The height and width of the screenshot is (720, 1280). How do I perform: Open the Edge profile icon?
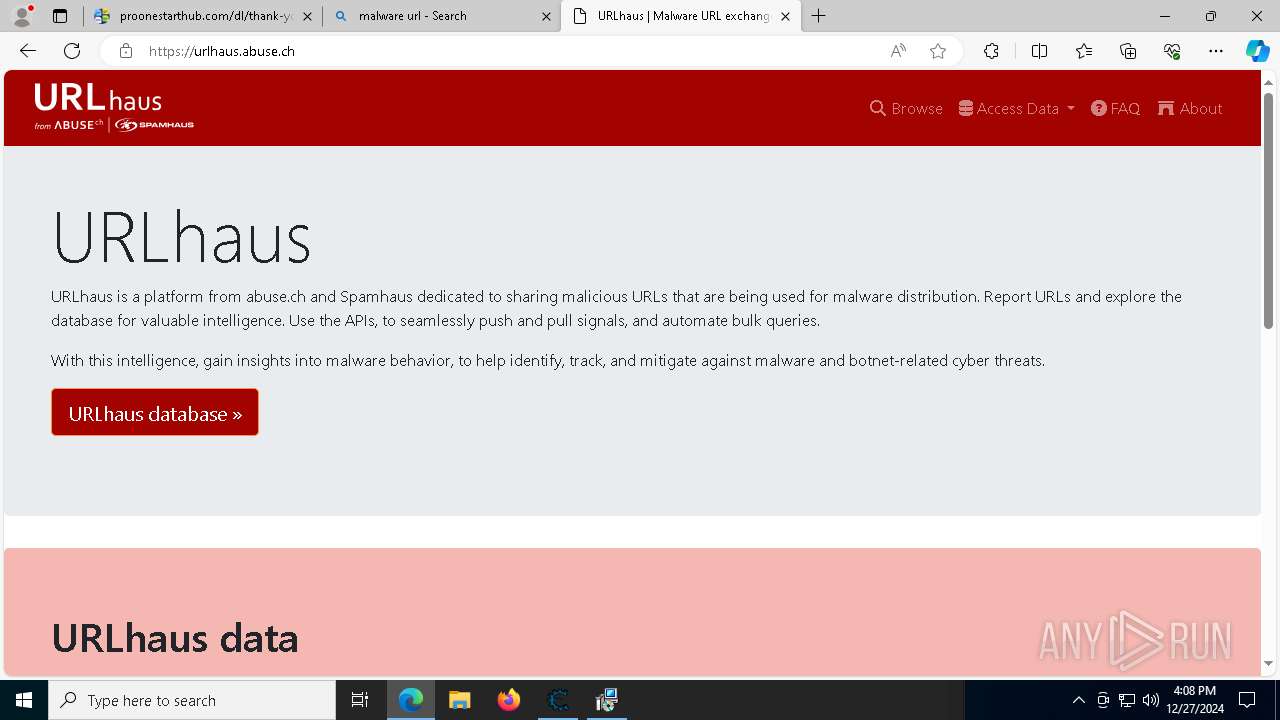(22, 16)
